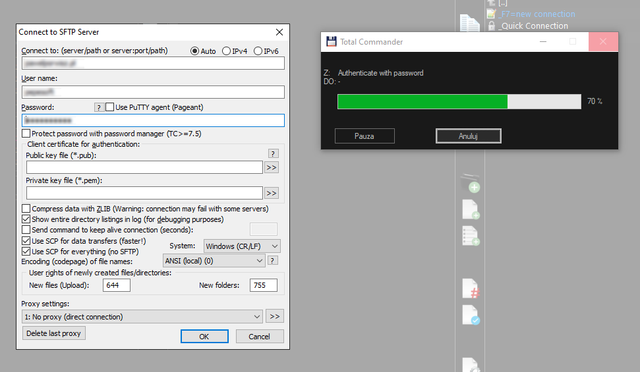This screenshot has width=640, height=372.
Task: Click the >> browse button for the public key file
Action: [x=271, y=167]
